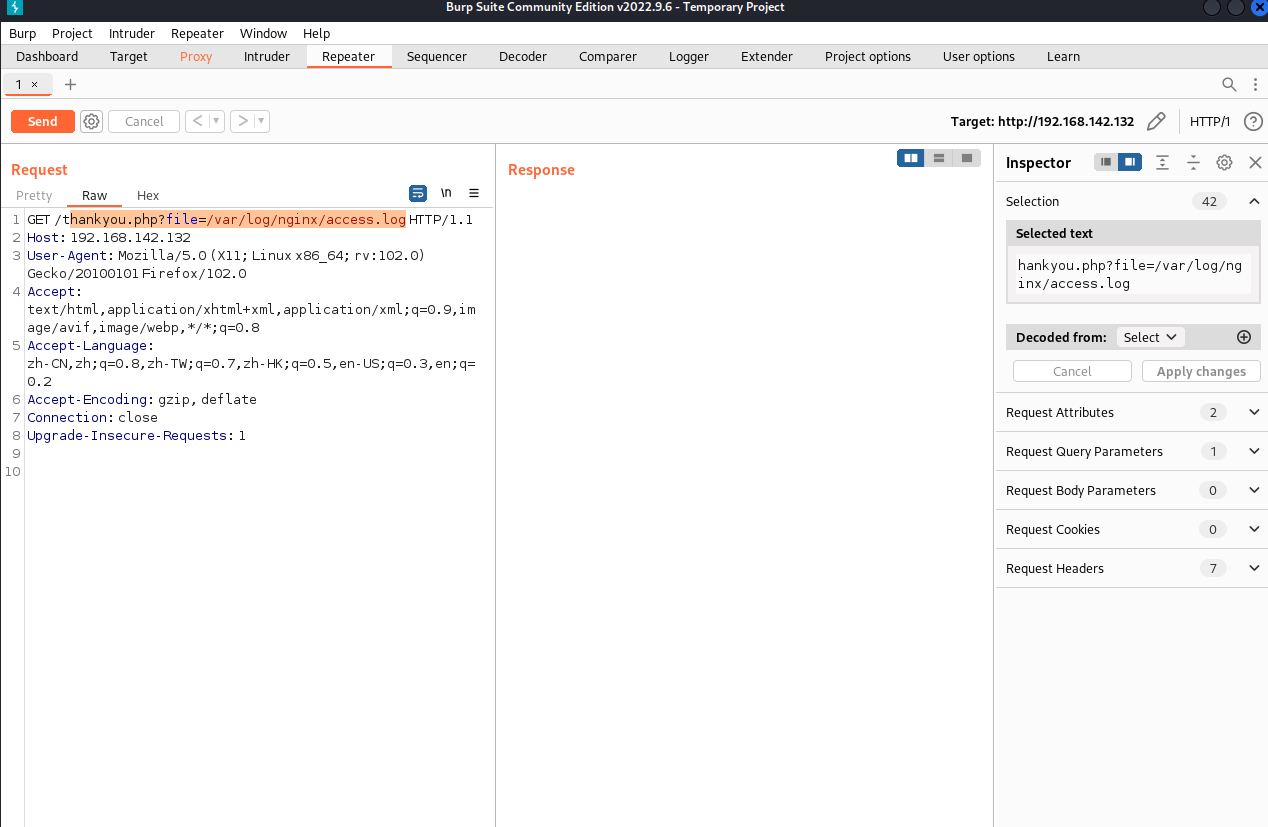Click the Cancel request button
The height and width of the screenshot is (827, 1268).
click(144, 121)
